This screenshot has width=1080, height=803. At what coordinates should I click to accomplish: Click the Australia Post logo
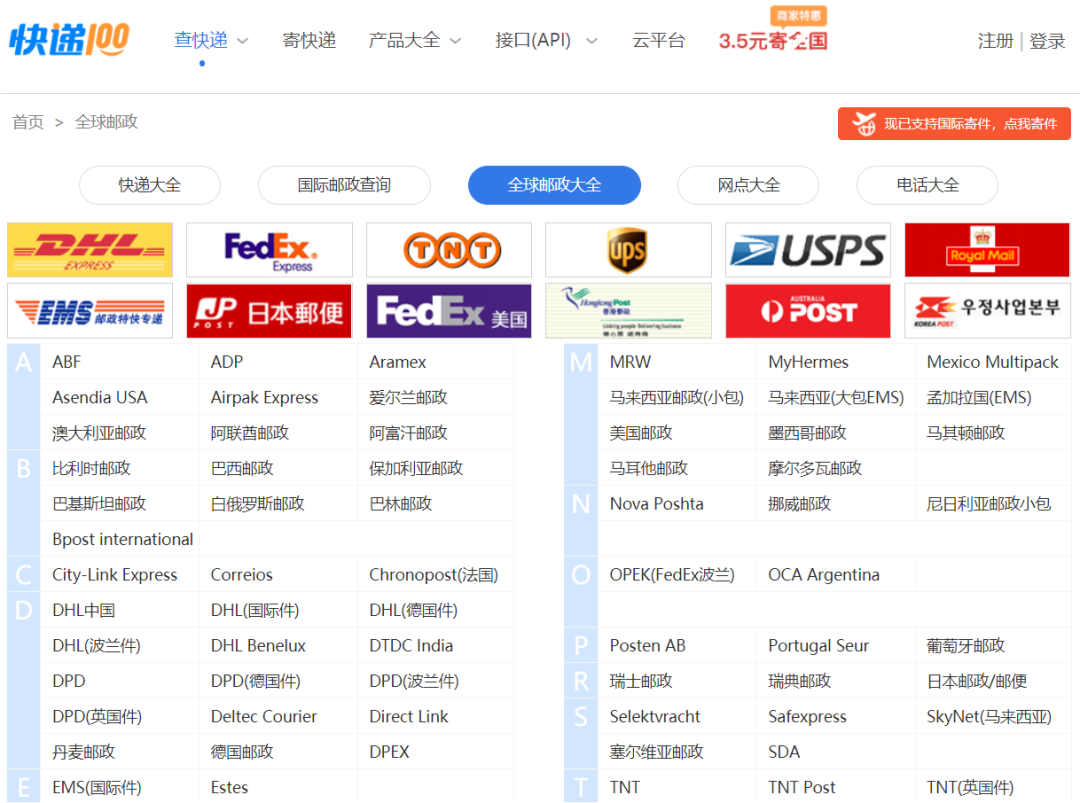(807, 311)
